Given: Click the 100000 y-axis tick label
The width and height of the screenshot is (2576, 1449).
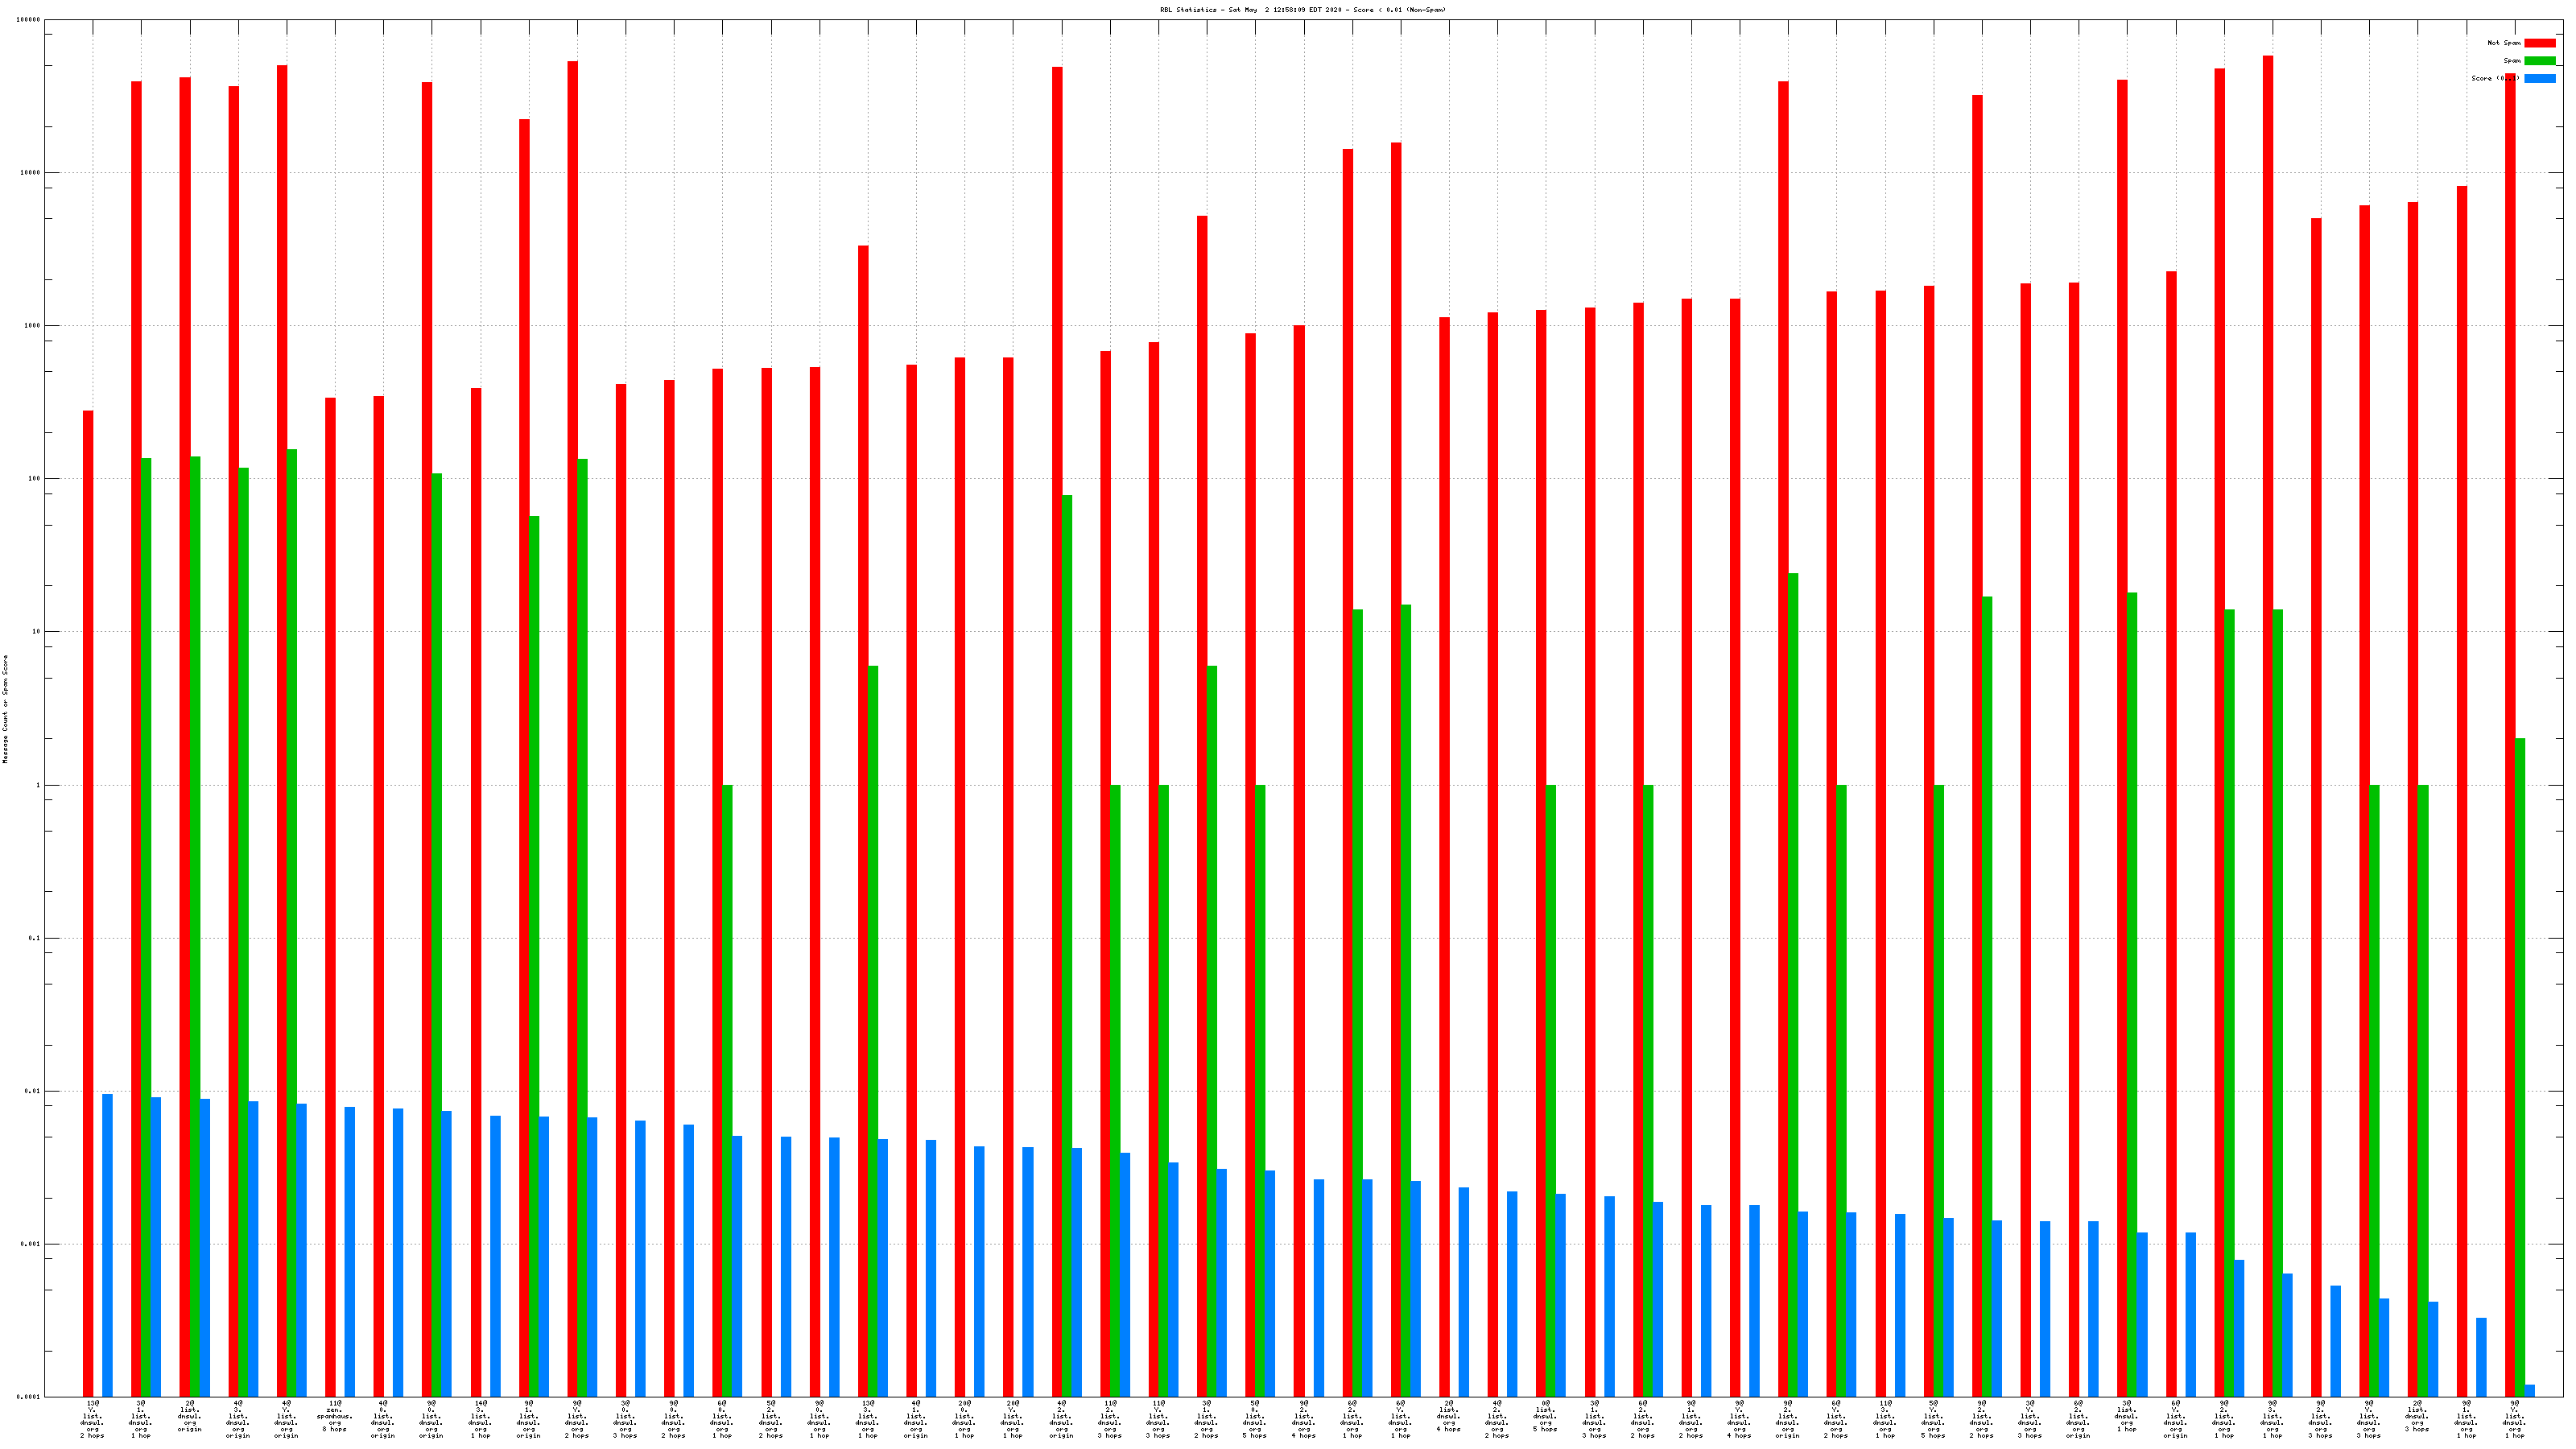Looking at the screenshot, I should (x=29, y=20).
